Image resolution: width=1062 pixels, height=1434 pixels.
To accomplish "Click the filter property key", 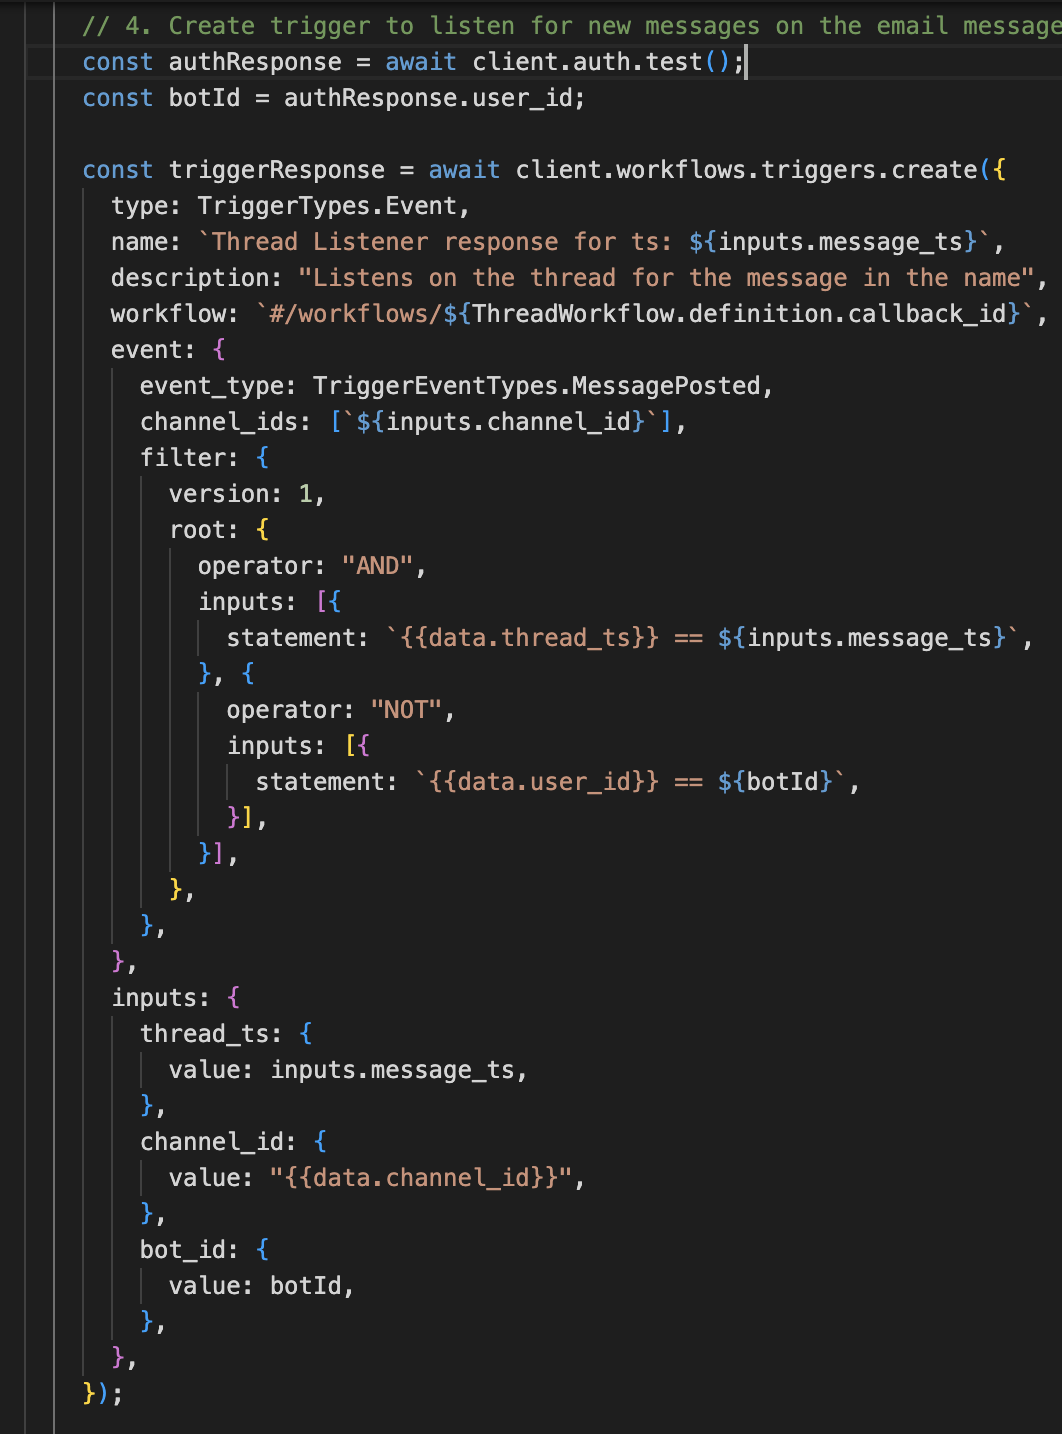I will tap(189, 458).
